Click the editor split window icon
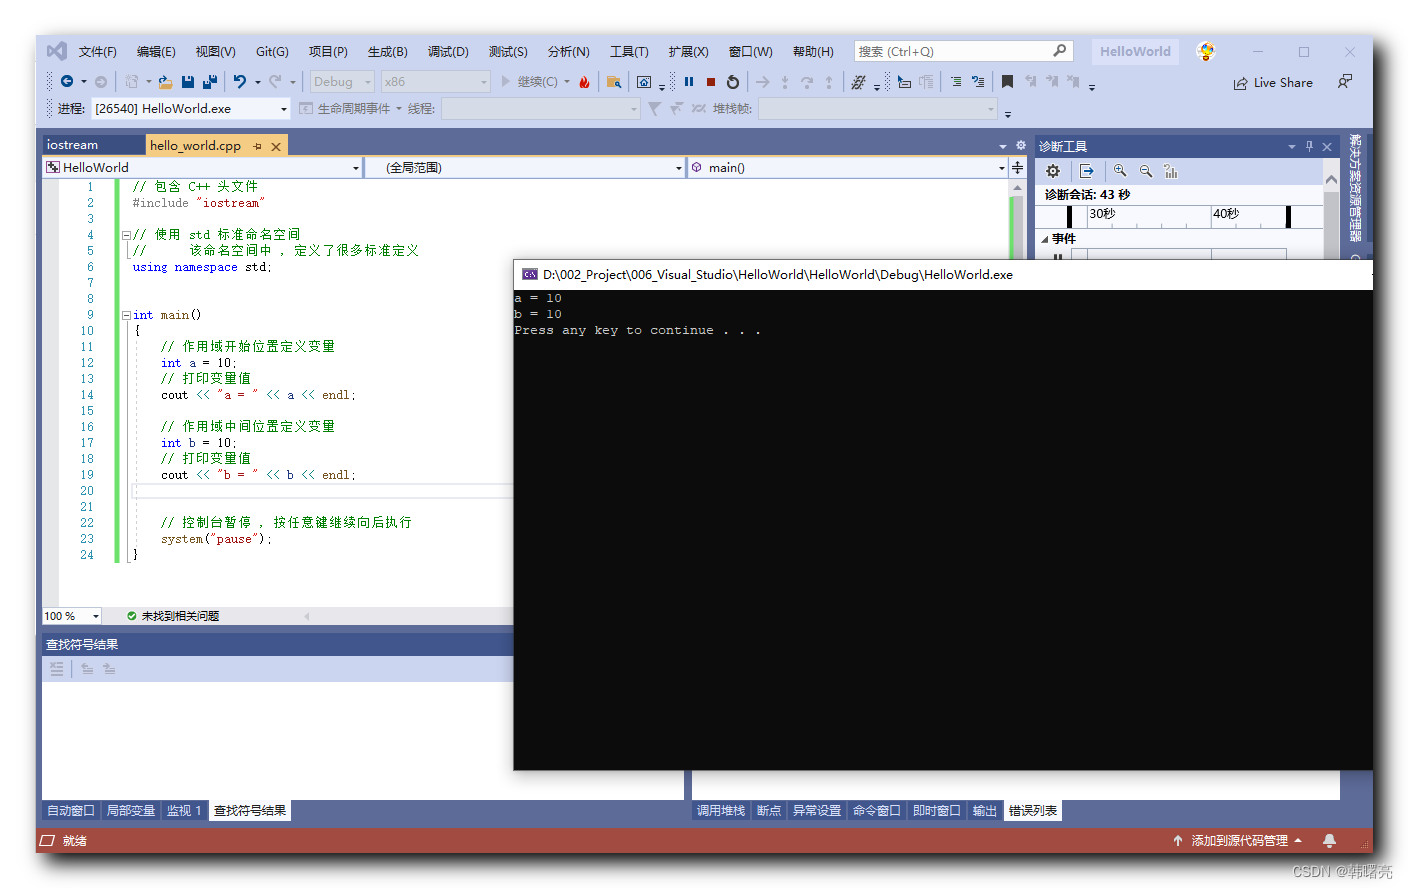Viewport: 1408px width, 888px height. pos(1017,168)
